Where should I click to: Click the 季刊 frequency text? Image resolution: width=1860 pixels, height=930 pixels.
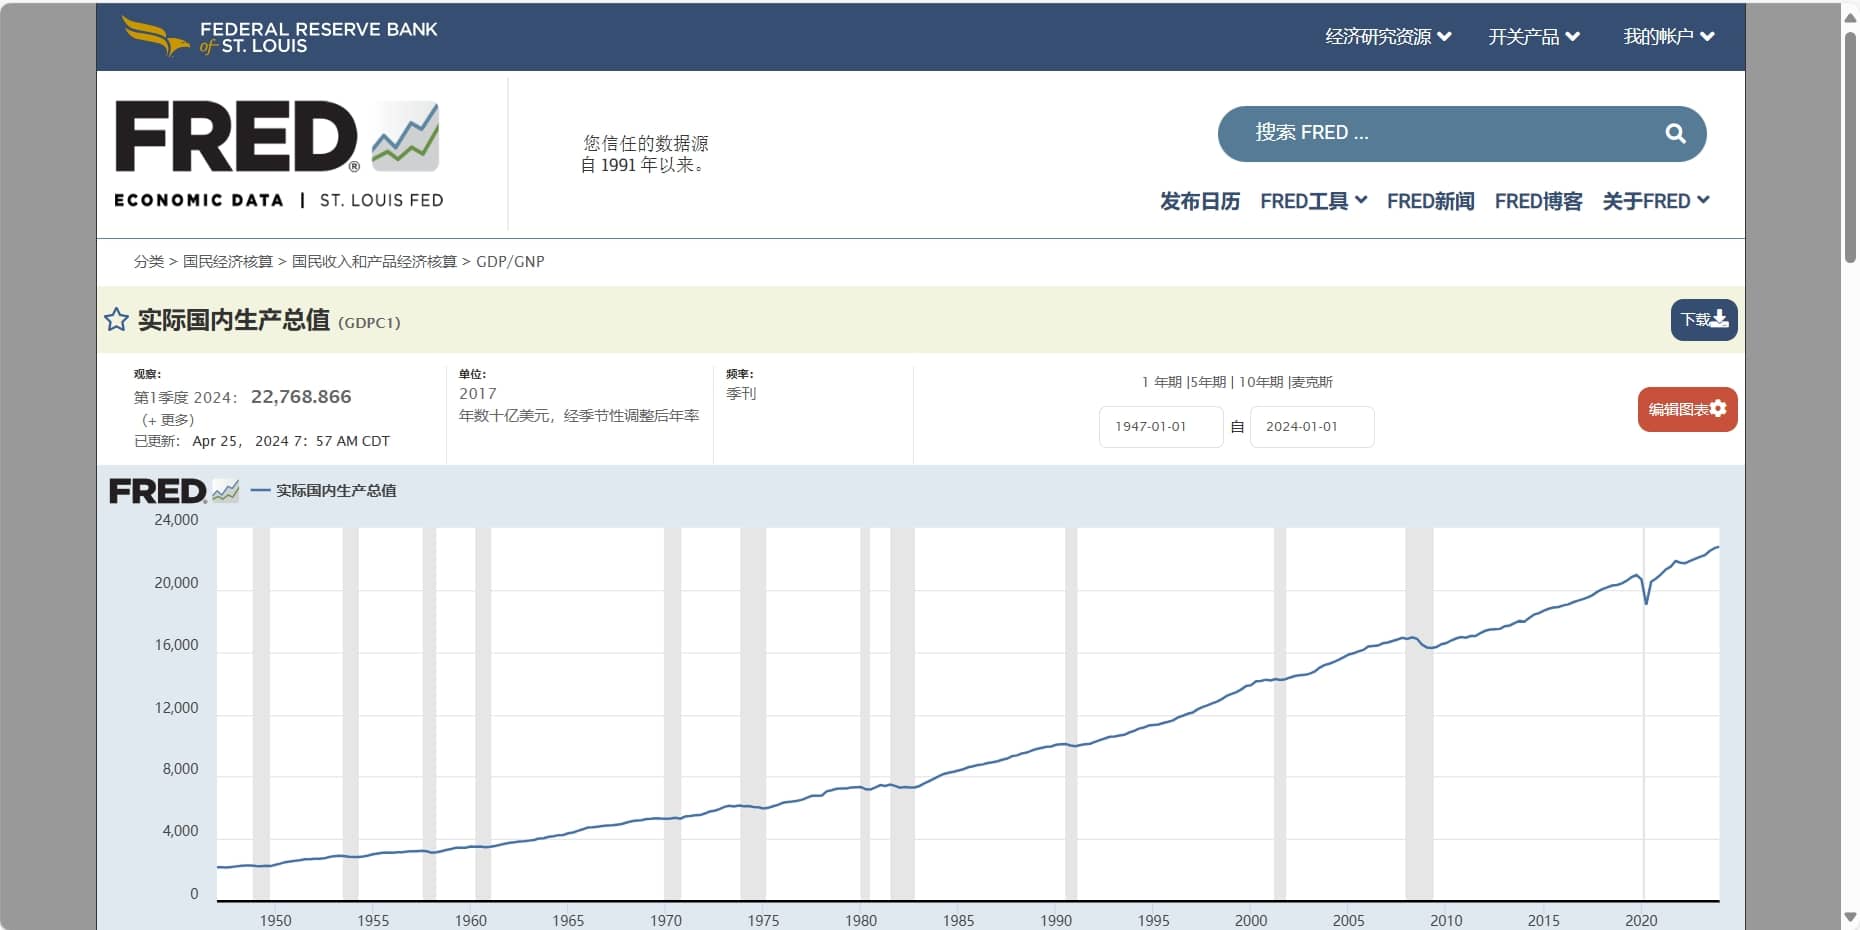point(741,393)
